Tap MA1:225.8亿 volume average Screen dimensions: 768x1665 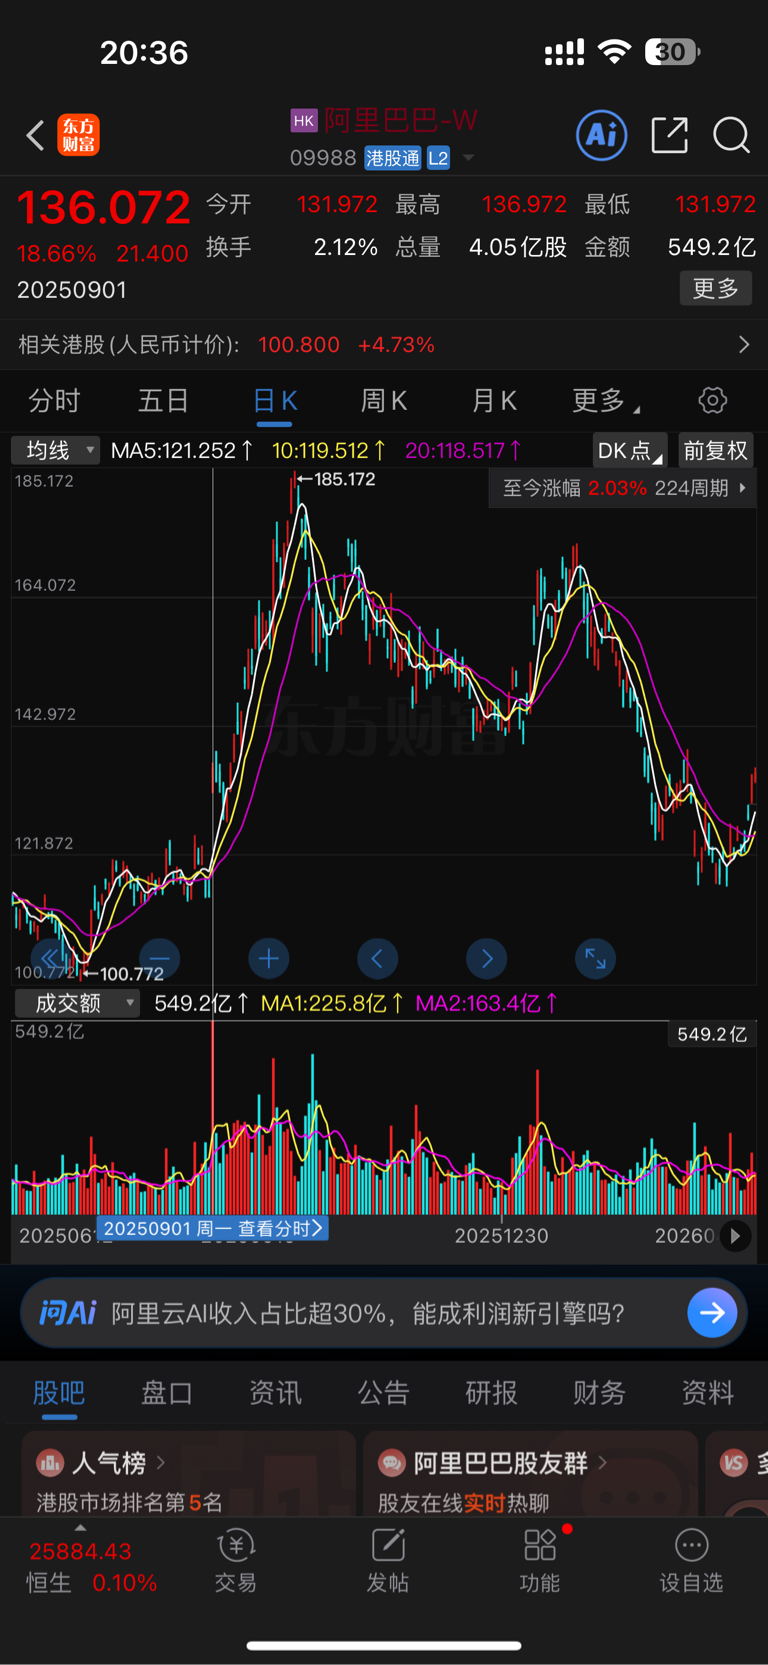tap(332, 1003)
